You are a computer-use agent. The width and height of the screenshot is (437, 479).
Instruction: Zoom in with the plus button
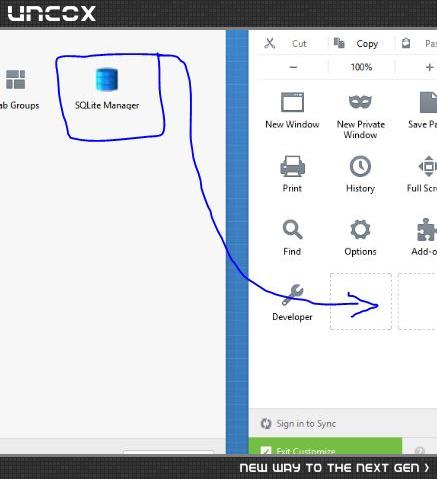(429, 67)
